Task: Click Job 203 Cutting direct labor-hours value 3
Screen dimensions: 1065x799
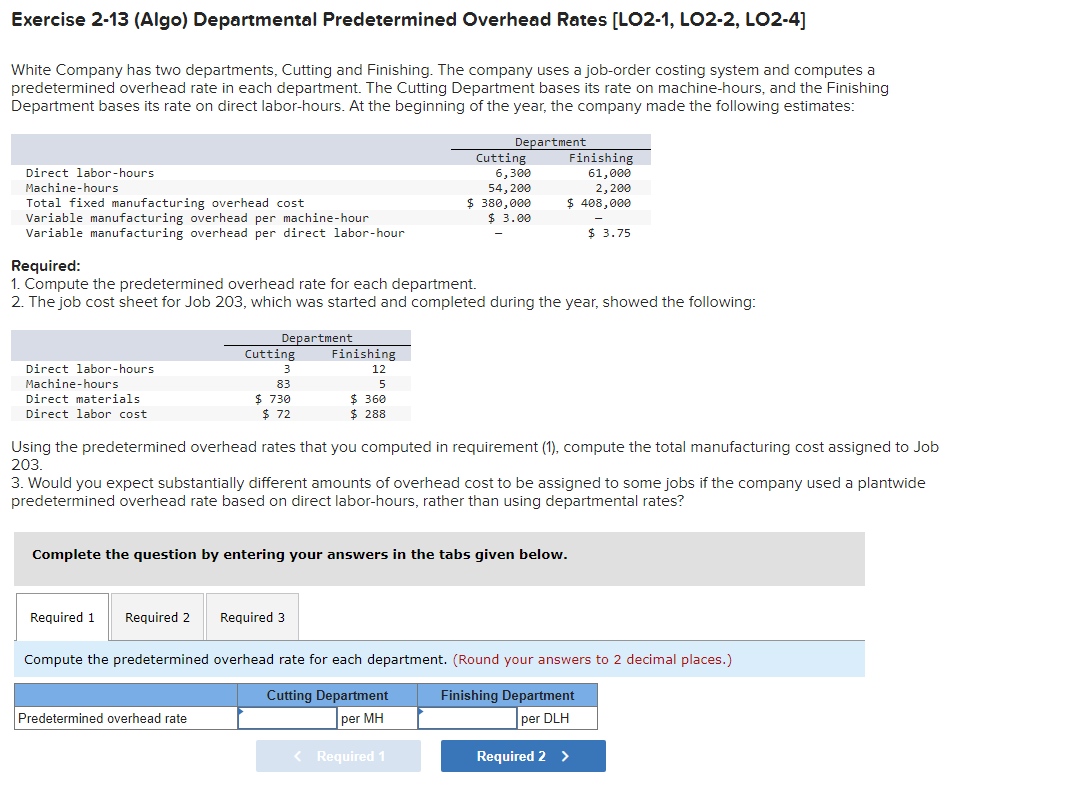Action: (287, 369)
